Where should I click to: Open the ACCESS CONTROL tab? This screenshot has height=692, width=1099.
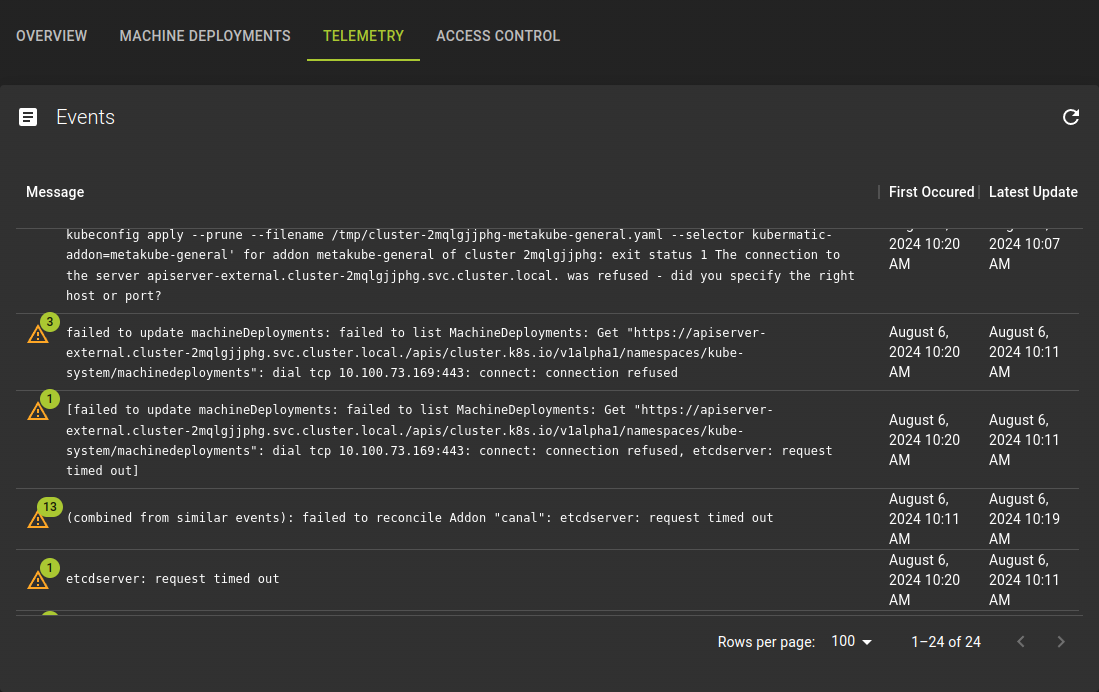[498, 36]
